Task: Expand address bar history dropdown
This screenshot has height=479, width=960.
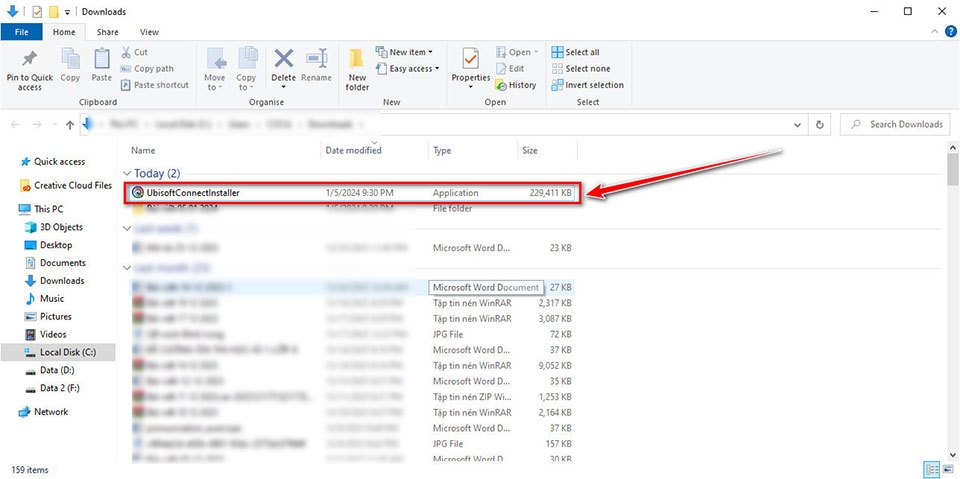Action: (797, 125)
